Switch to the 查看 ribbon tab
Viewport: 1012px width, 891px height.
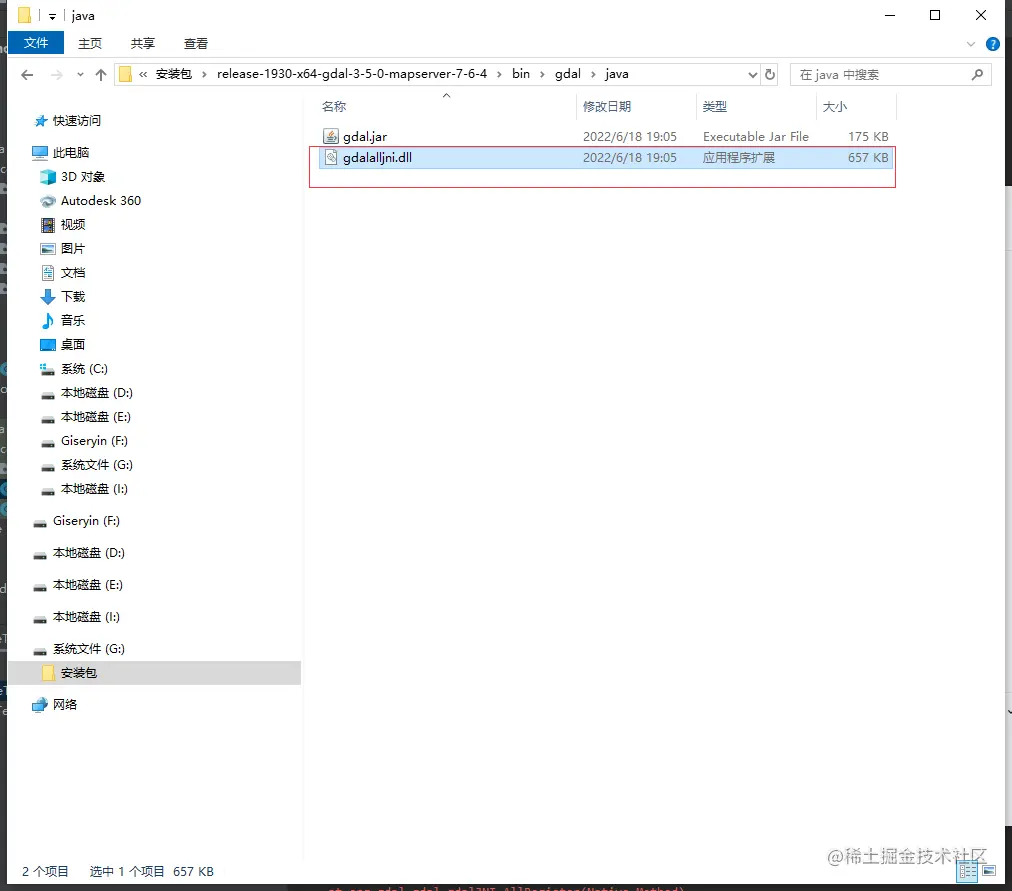(196, 43)
